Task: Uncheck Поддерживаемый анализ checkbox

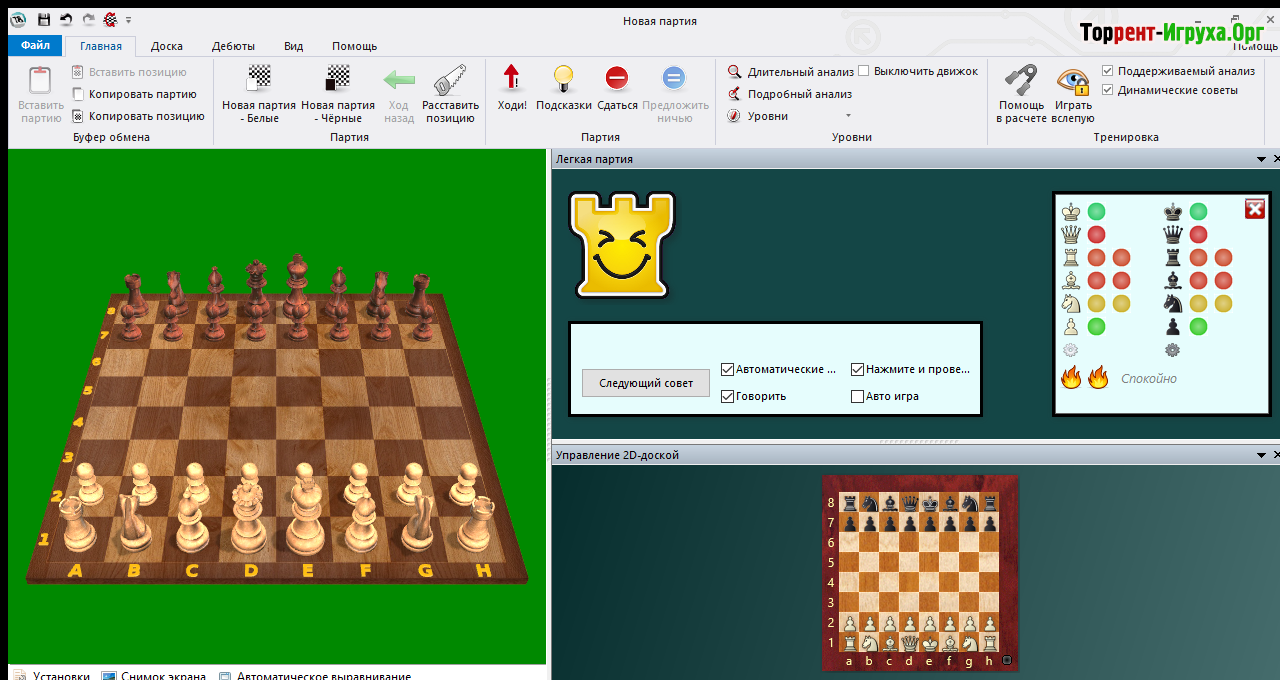Action: coord(1108,71)
